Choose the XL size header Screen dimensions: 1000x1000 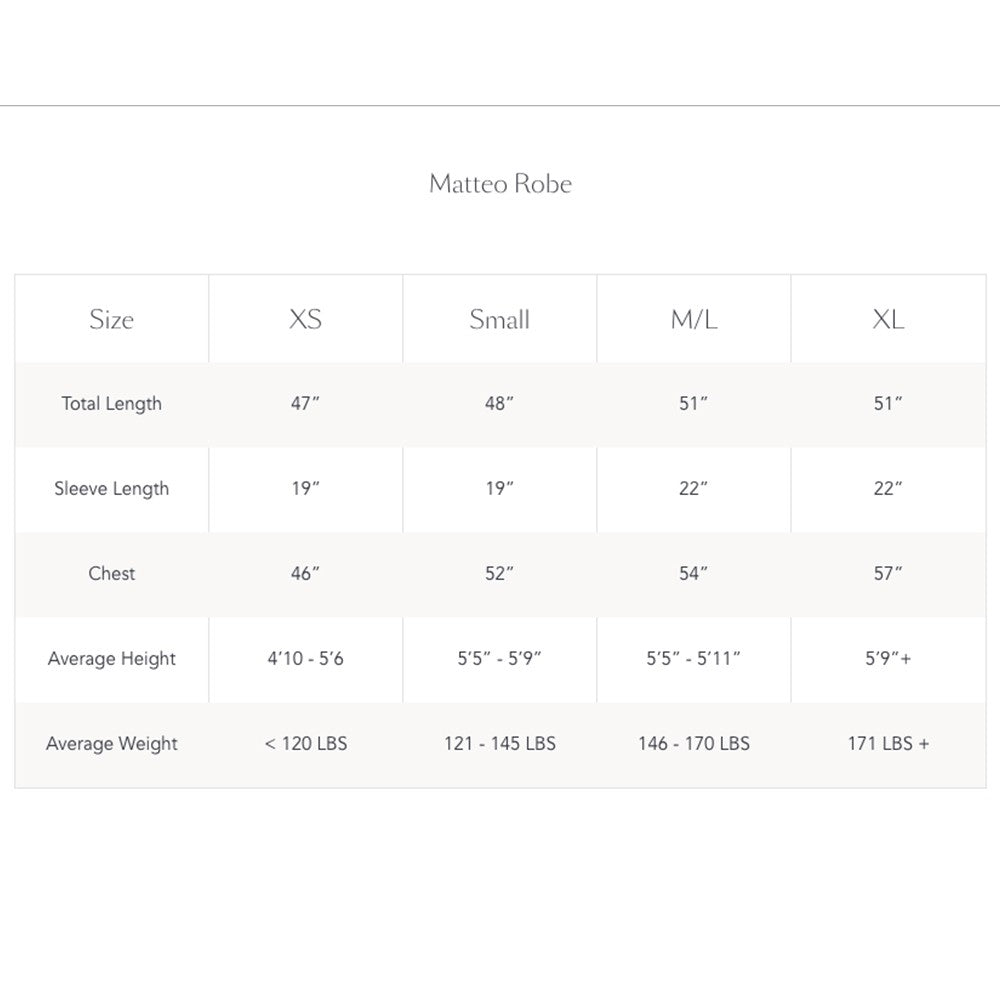click(887, 320)
